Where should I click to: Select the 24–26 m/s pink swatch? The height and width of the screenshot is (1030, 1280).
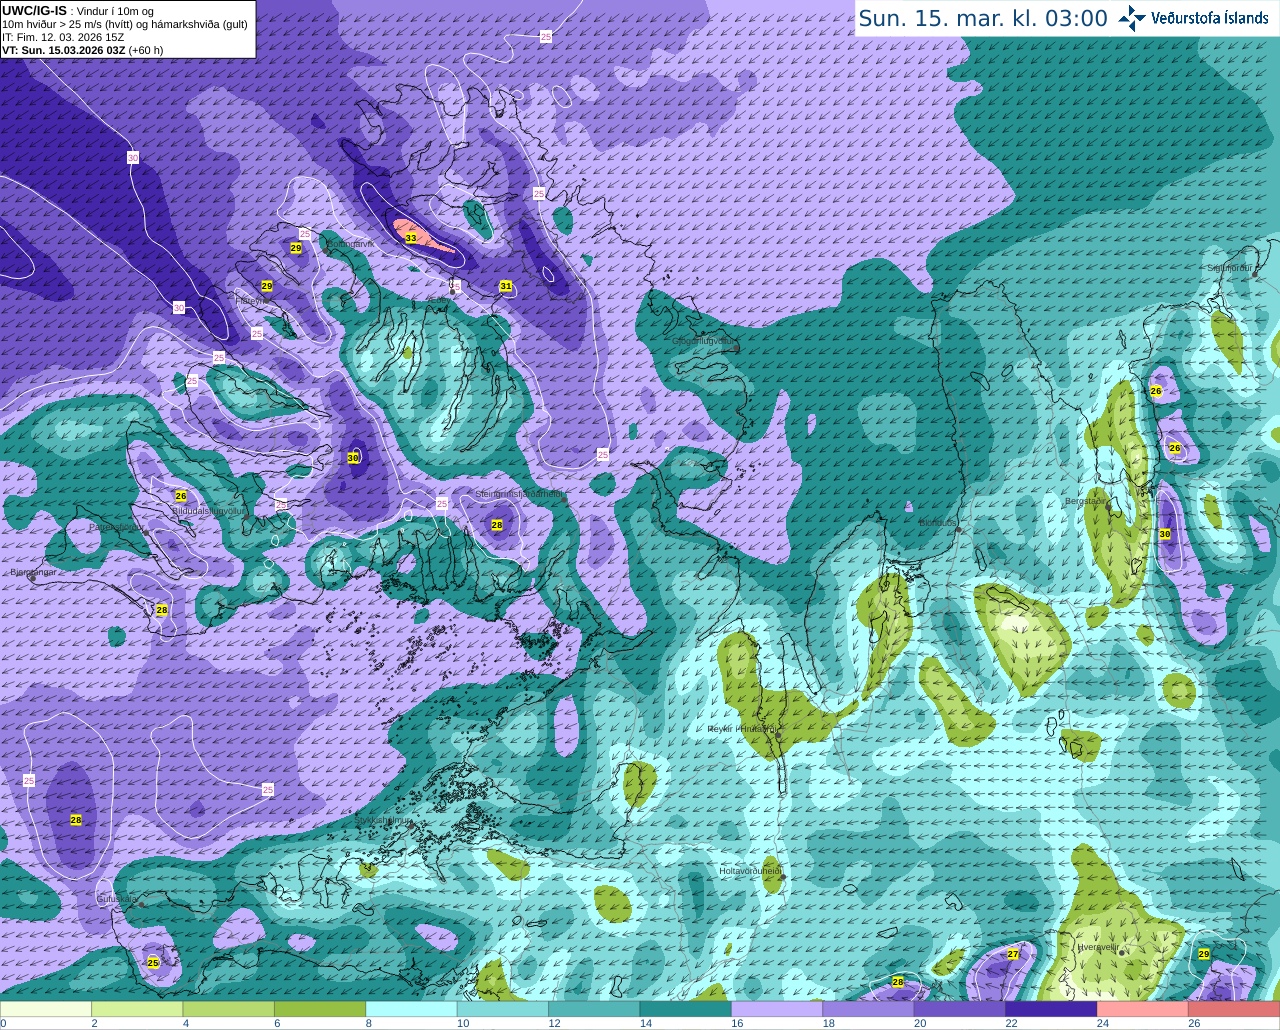click(x=1143, y=1009)
